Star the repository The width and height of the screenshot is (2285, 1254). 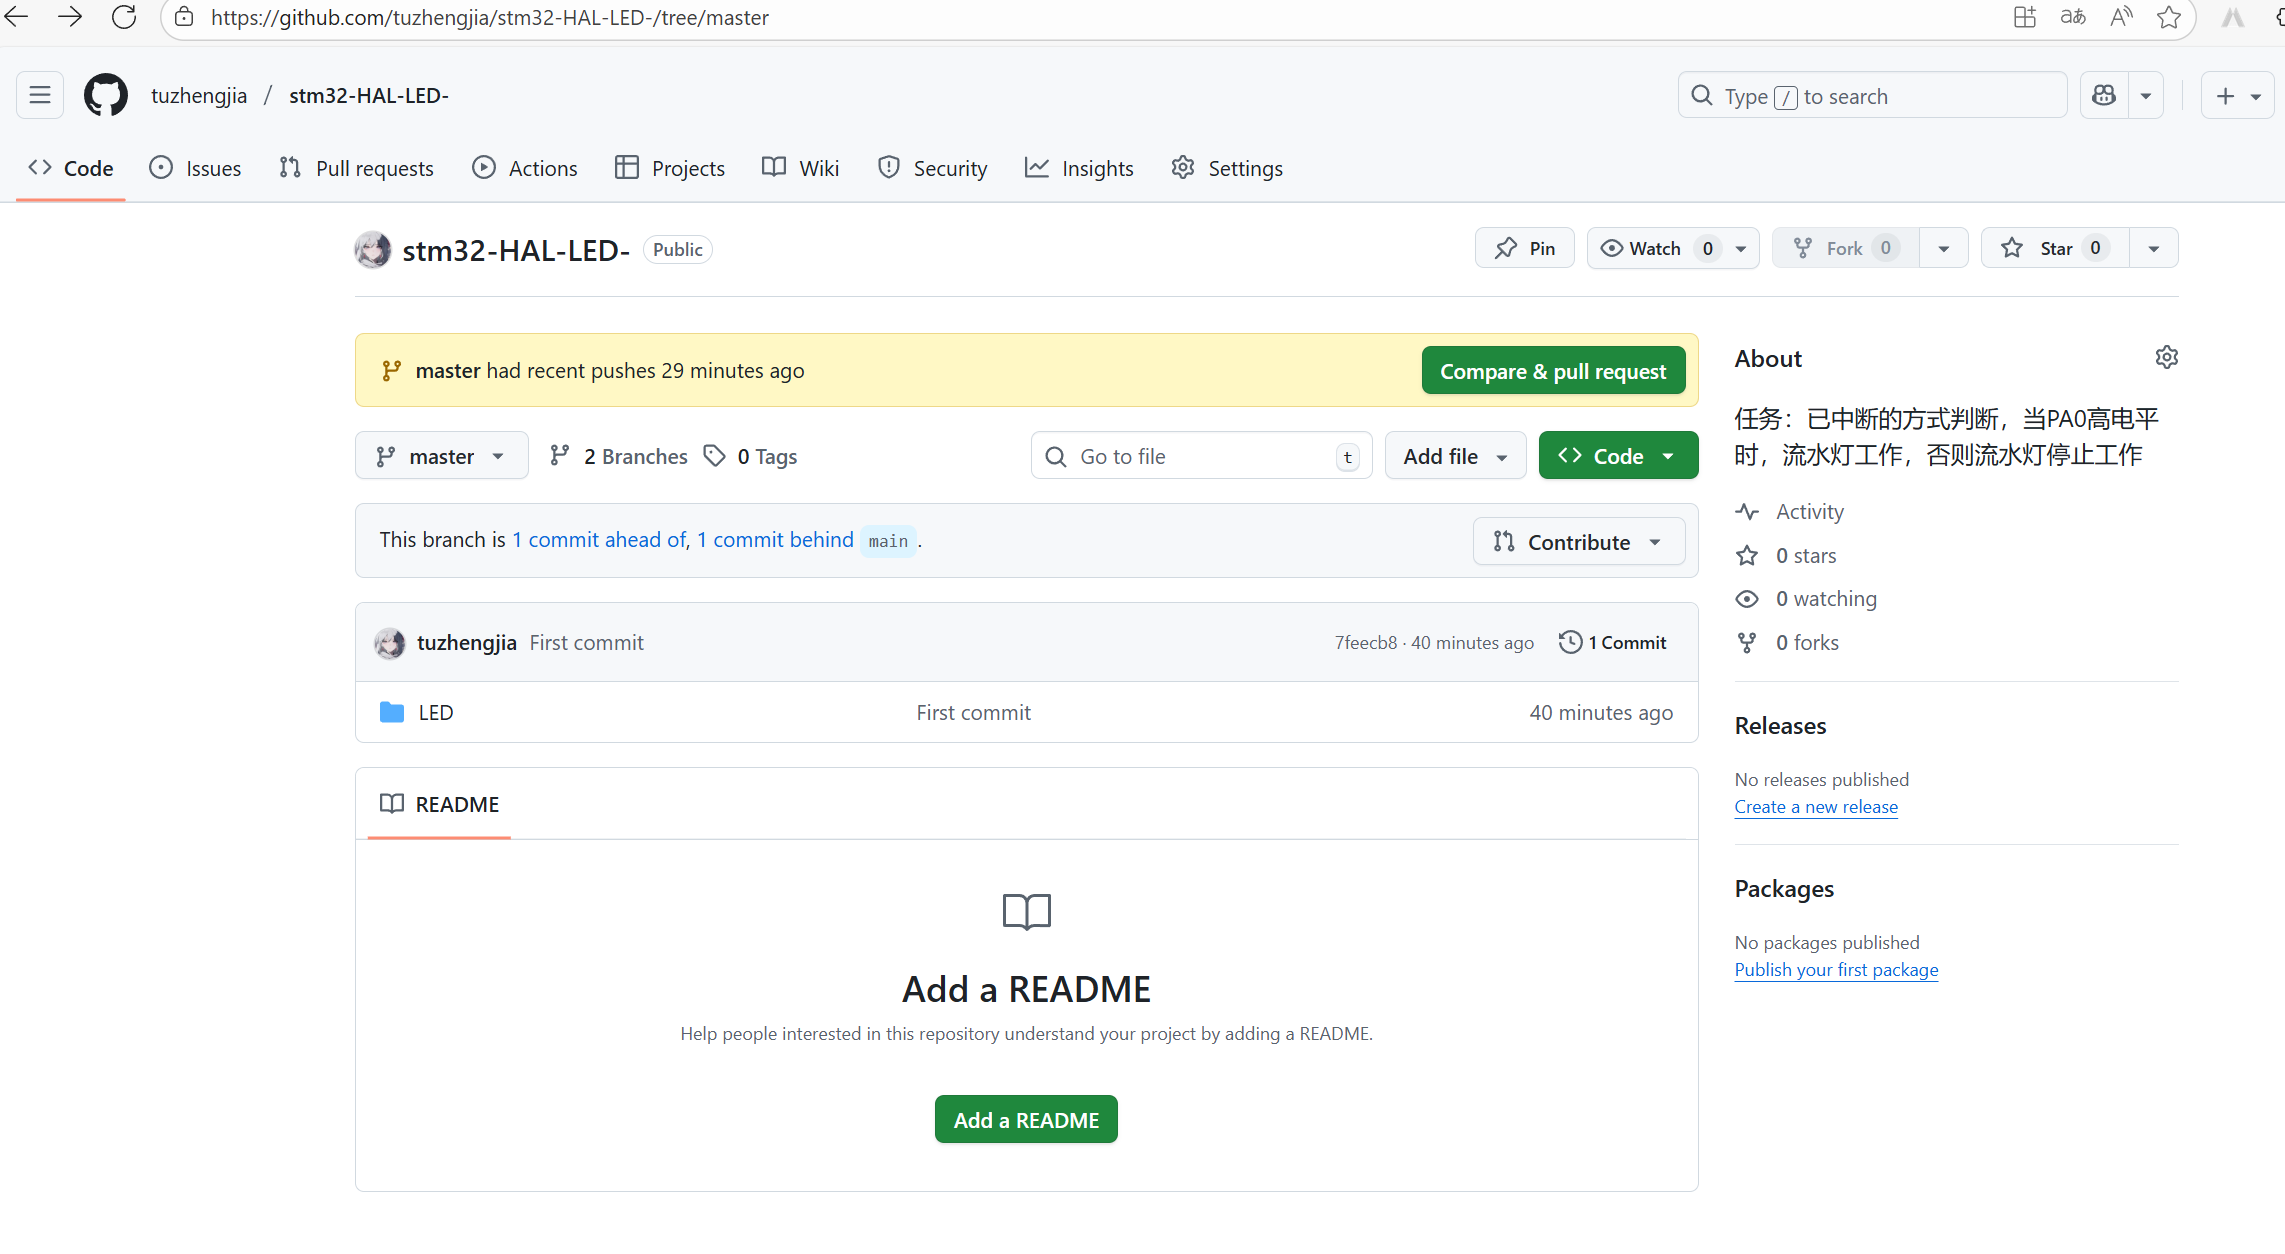click(2056, 248)
